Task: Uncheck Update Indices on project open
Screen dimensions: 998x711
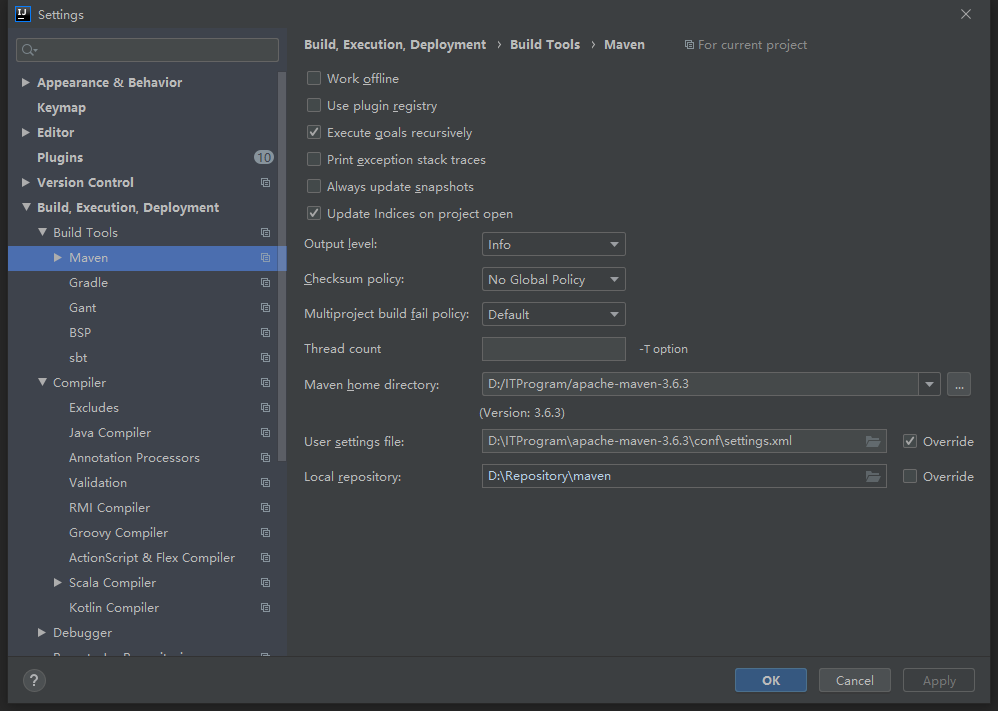Action: coord(314,213)
